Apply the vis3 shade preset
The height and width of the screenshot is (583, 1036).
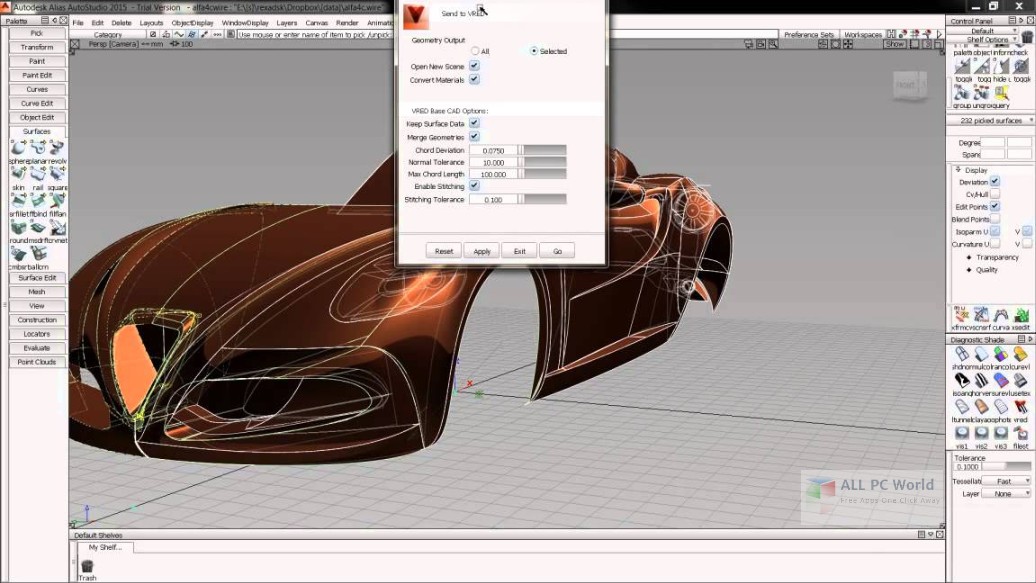pos(1002,434)
